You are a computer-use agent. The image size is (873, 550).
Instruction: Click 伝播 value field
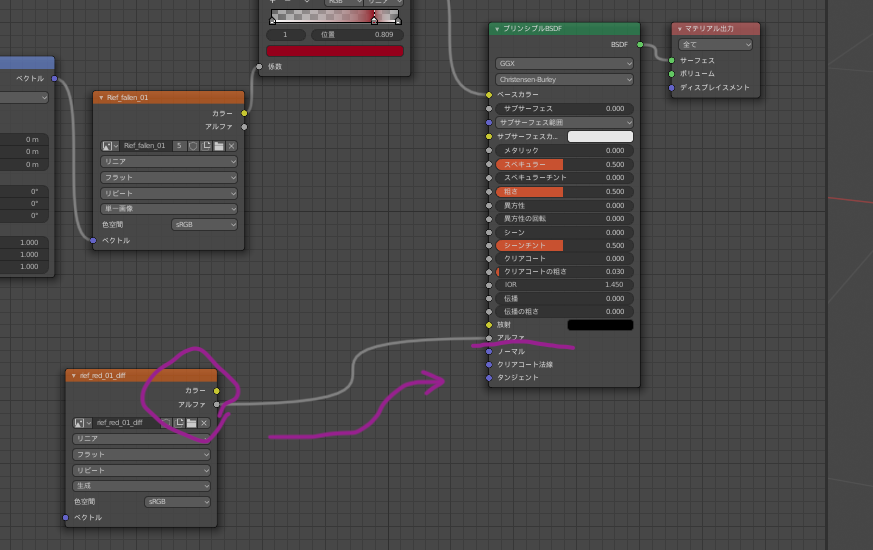click(564, 298)
